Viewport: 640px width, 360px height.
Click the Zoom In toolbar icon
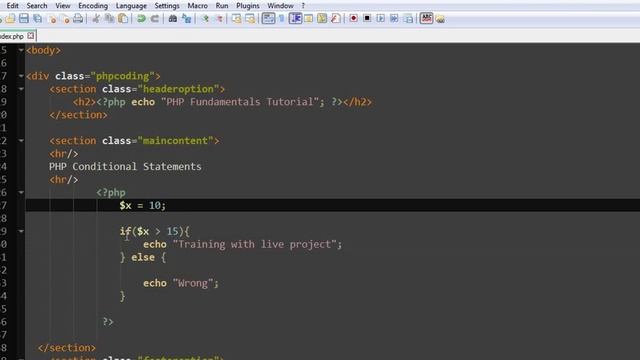(205, 18)
